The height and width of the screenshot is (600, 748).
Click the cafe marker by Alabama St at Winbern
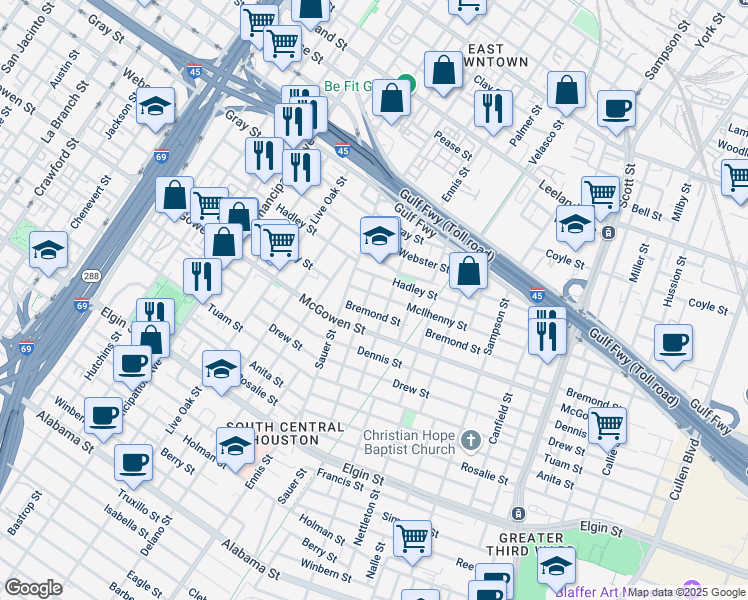[104, 419]
